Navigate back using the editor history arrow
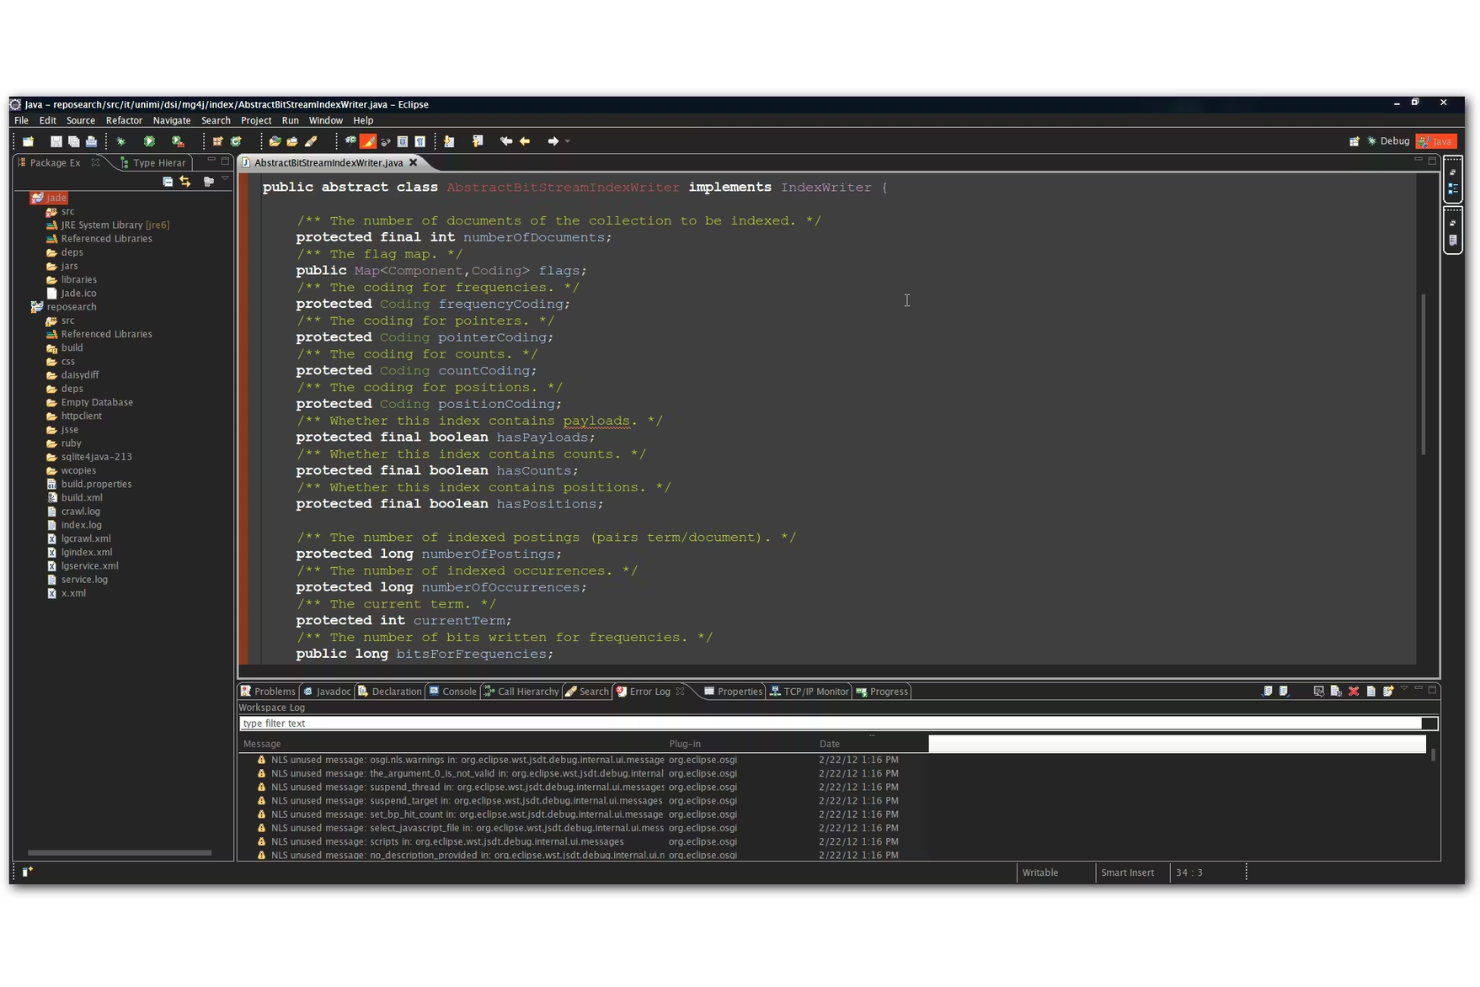The image size is (1480, 987). pyautogui.click(x=525, y=141)
